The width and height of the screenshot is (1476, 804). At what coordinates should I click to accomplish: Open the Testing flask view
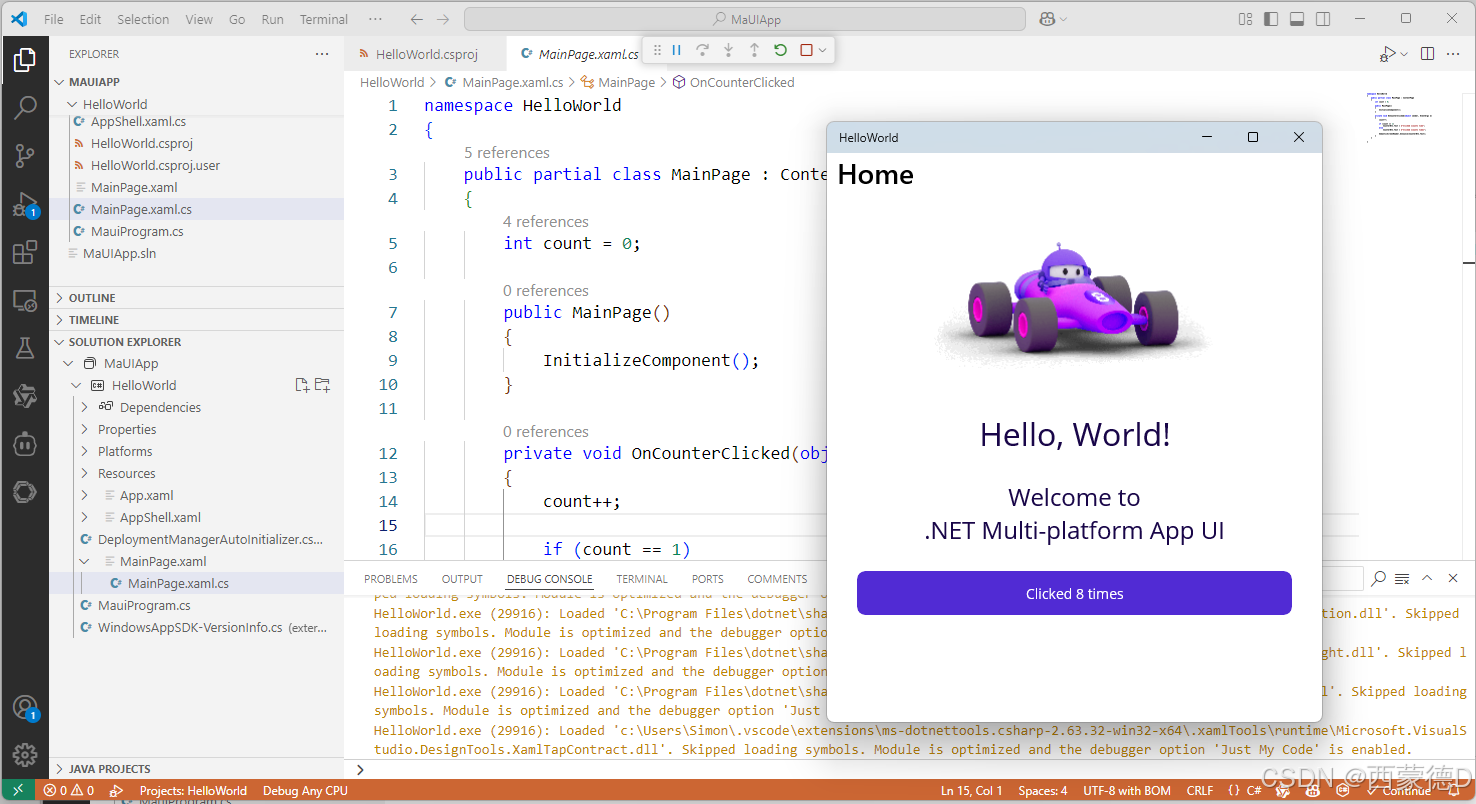point(25,348)
